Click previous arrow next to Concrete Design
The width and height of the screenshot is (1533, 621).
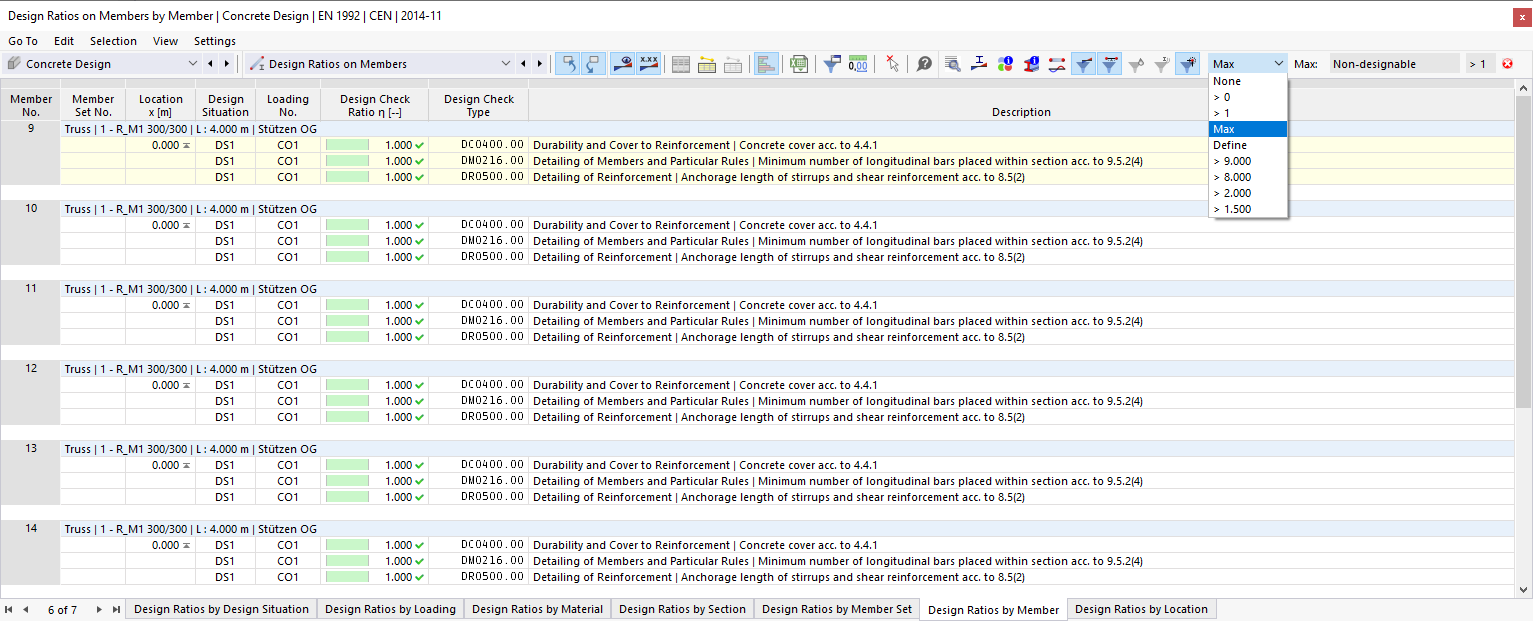coord(210,64)
